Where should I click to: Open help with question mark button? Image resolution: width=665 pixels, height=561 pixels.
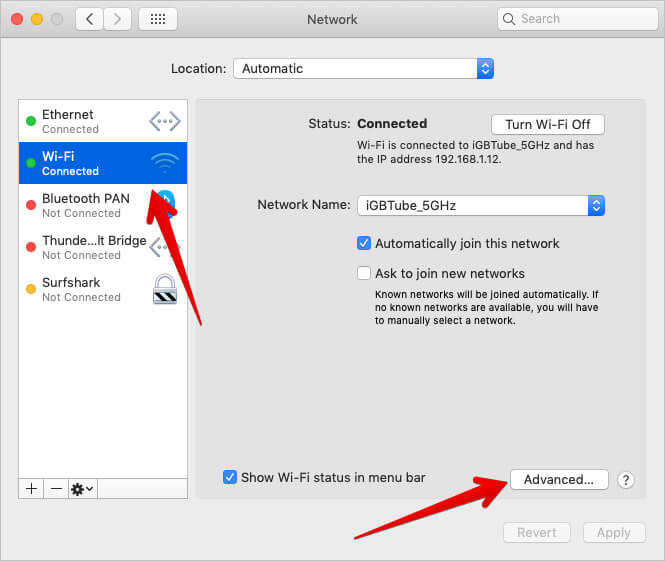click(626, 480)
